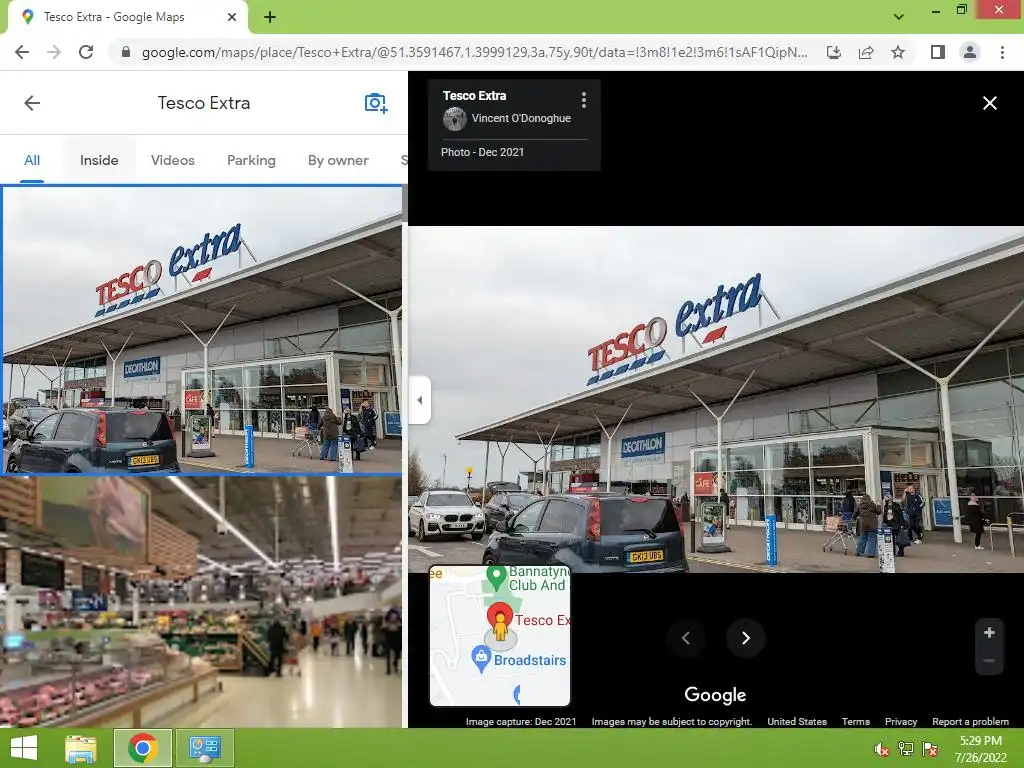Viewport: 1024px width, 768px height.
Task: Open the store interior photo thumbnail
Action: point(202,601)
